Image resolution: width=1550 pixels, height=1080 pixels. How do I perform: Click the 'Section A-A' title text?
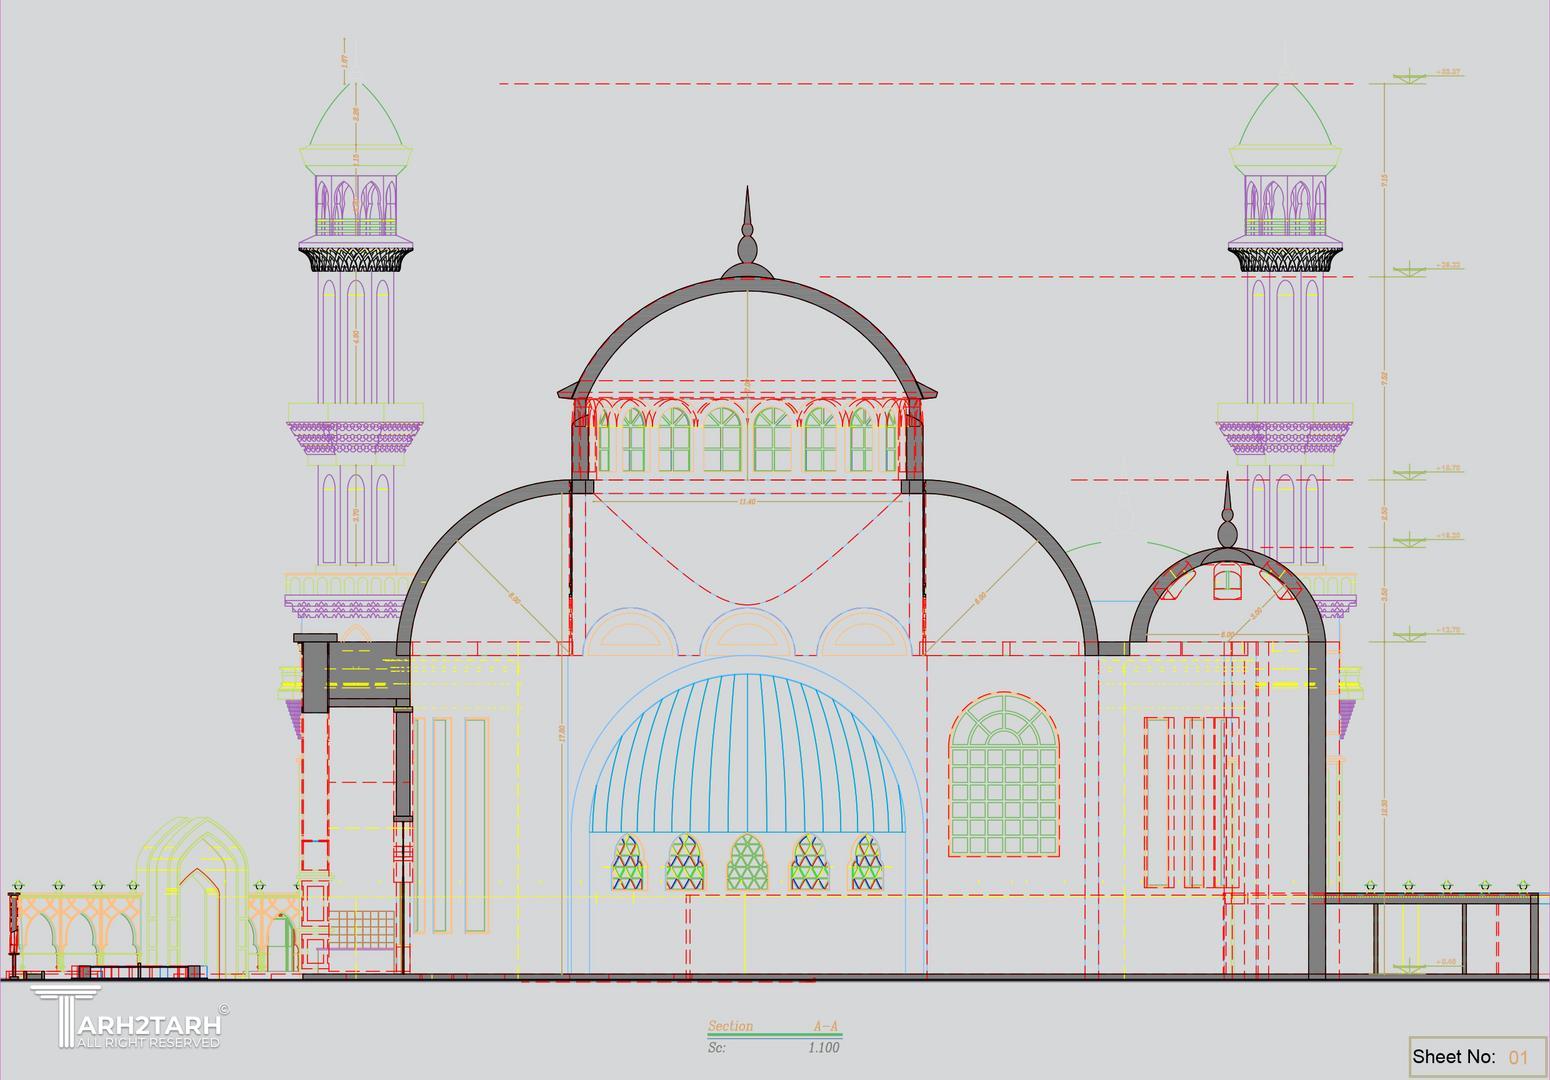(x=773, y=1027)
